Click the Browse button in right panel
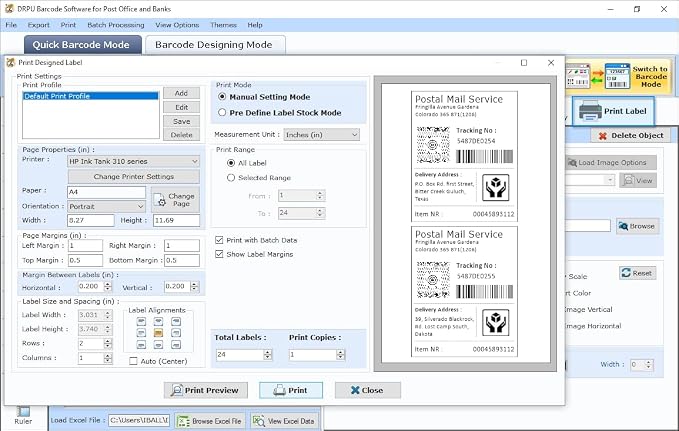The image size is (679, 431). [637, 226]
